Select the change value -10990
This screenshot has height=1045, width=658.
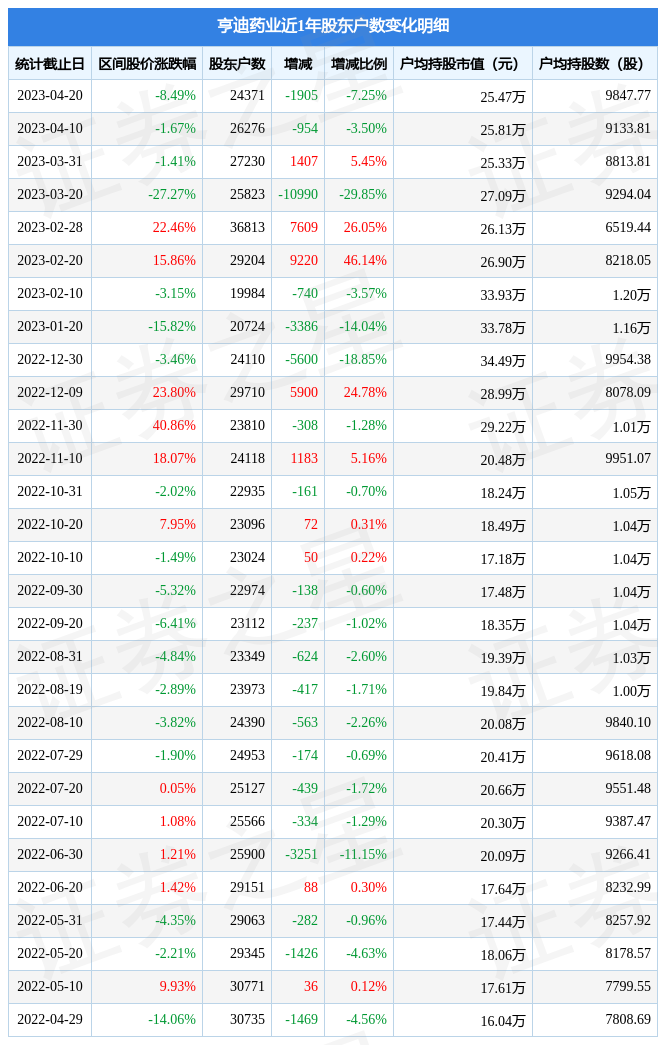[x=298, y=195]
